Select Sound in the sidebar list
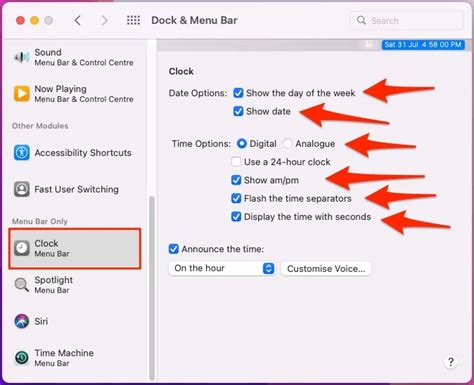The height and width of the screenshot is (385, 474). pos(75,57)
